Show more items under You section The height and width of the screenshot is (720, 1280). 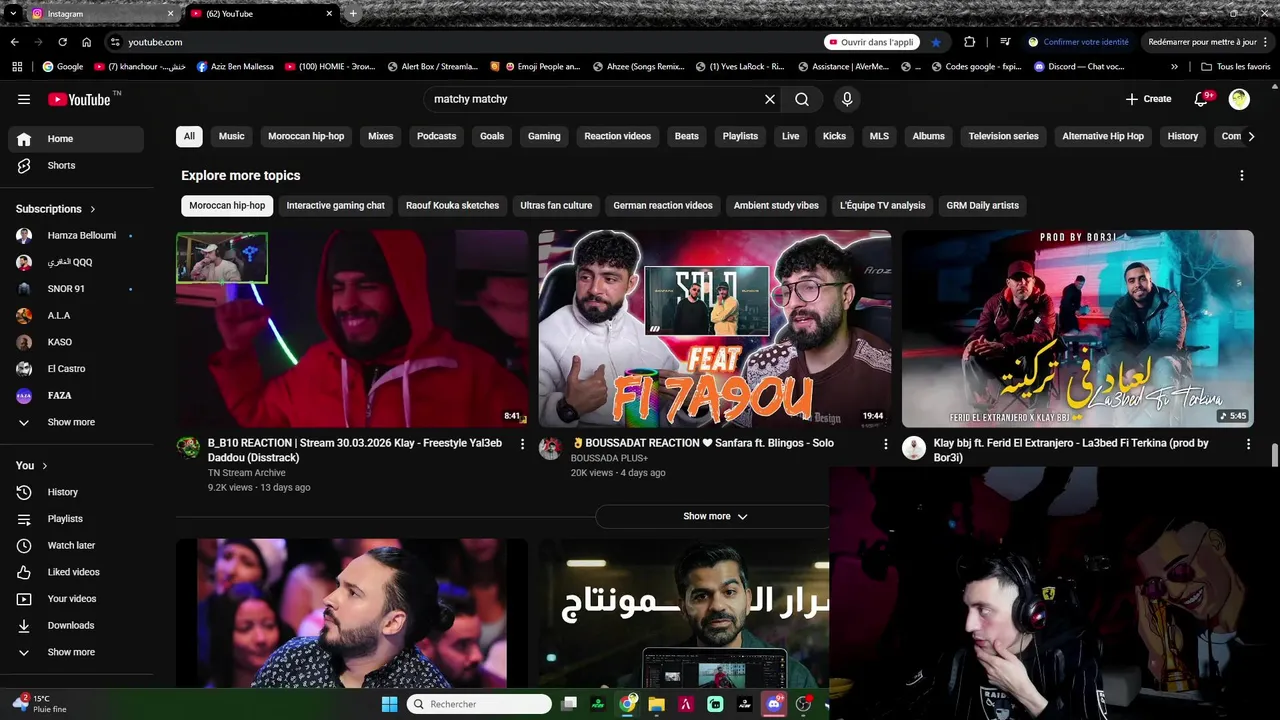coord(76,652)
